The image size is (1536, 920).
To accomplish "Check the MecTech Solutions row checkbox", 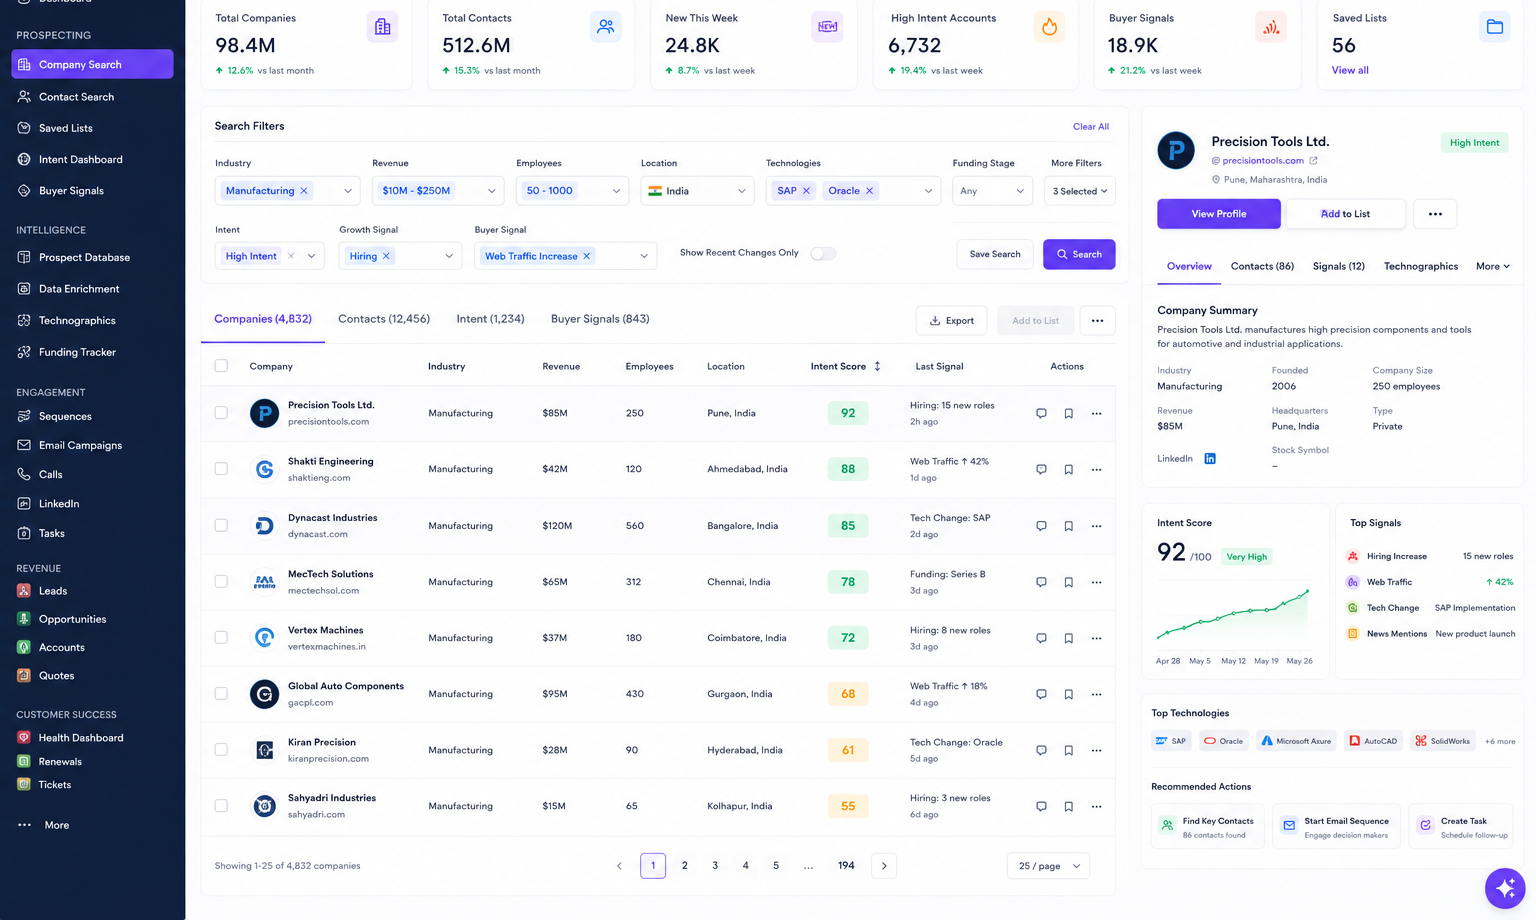I will coord(221,581).
